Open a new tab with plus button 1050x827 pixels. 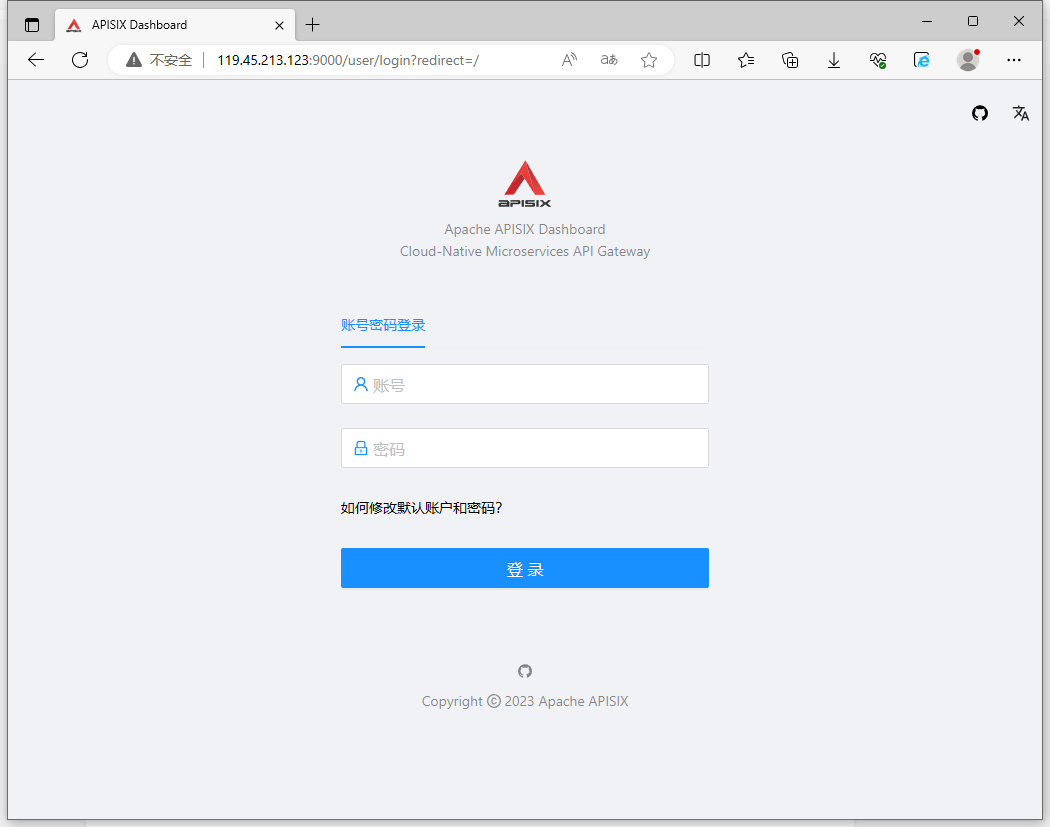click(313, 25)
